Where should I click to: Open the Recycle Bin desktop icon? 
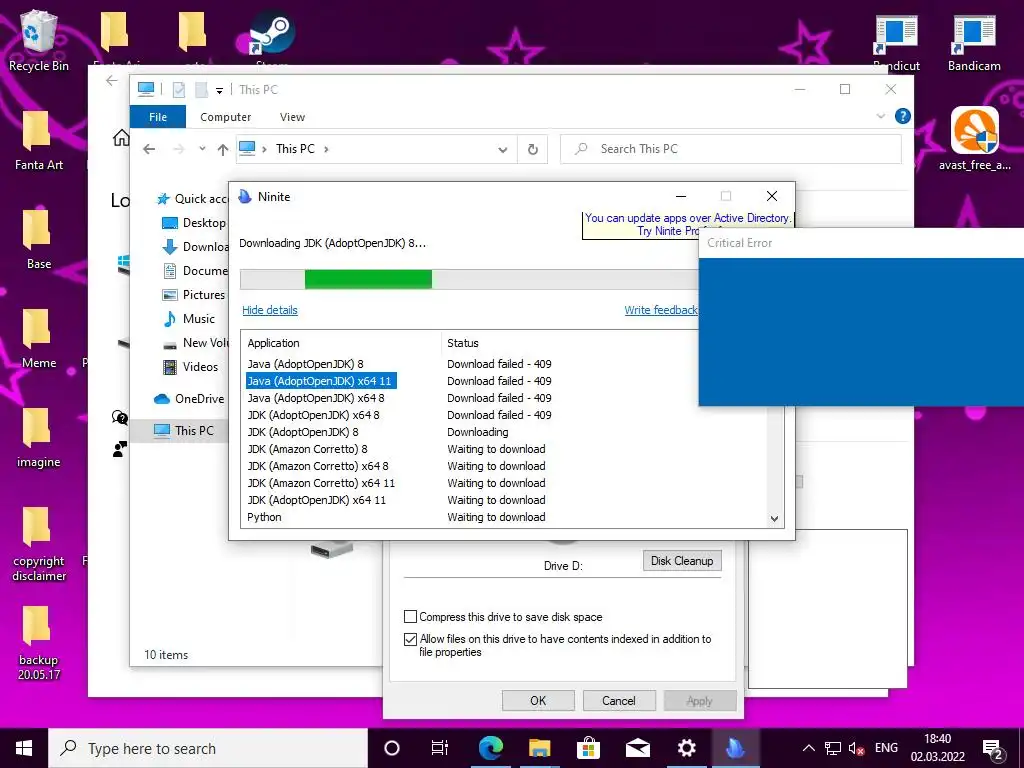point(39,39)
